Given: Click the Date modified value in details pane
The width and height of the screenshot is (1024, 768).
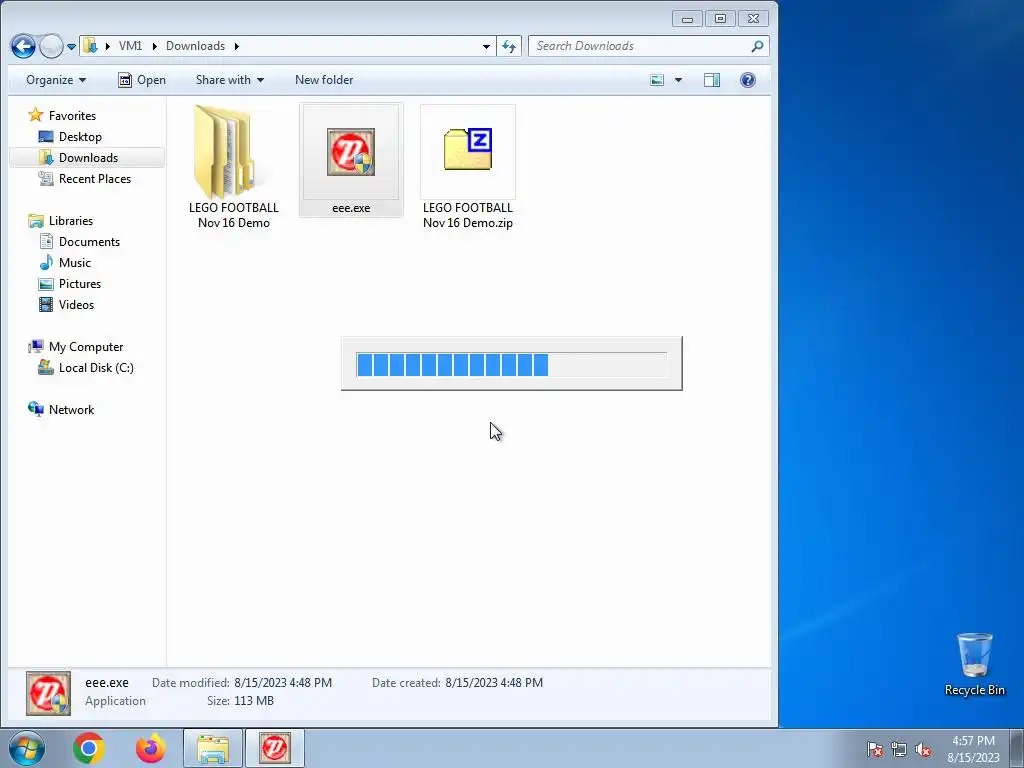Looking at the screenshot, I should [x=283, y=682].
